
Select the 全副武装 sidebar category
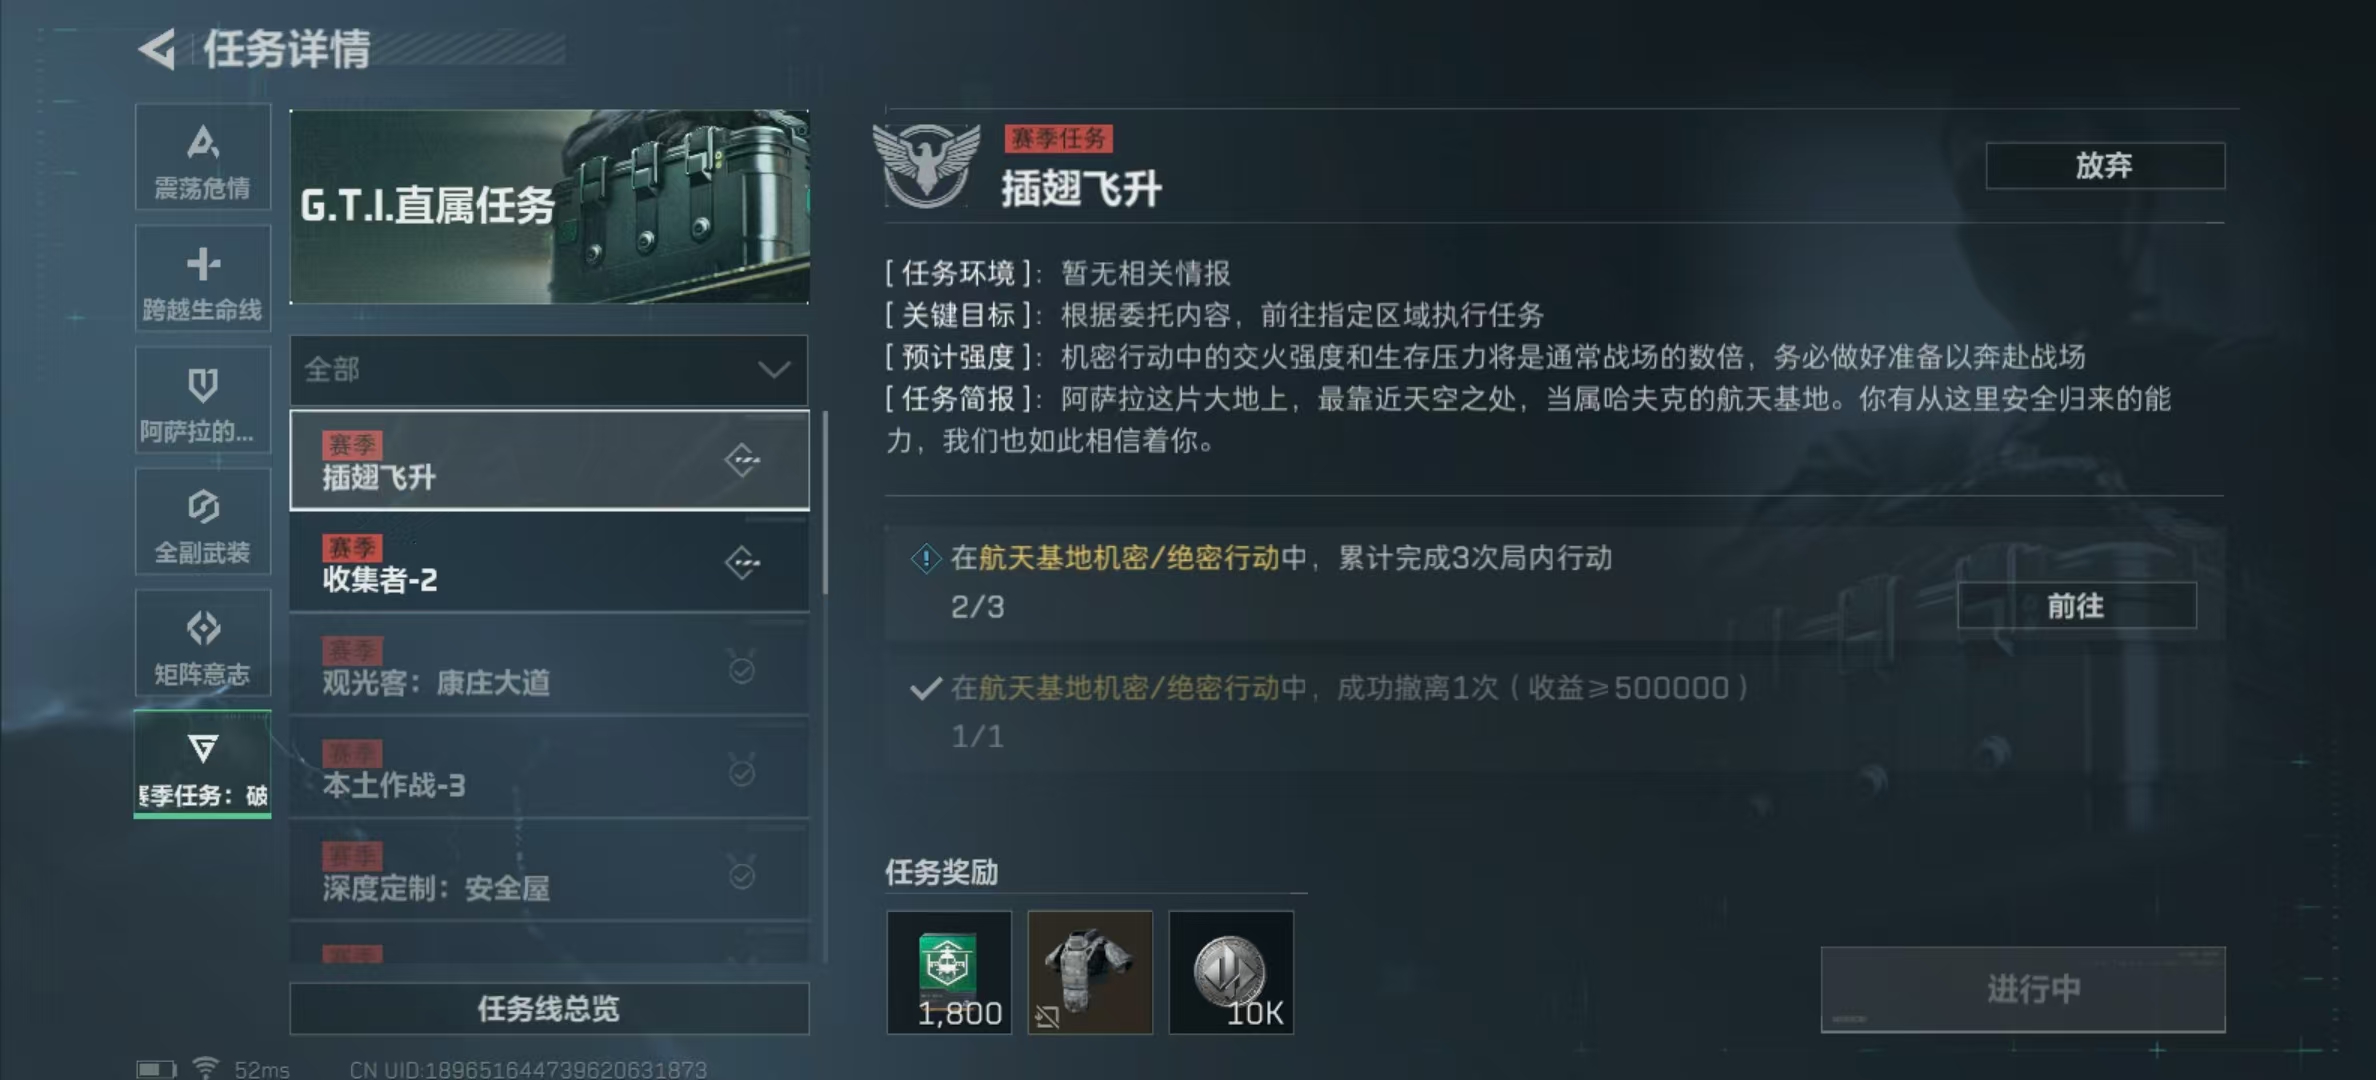(203, 522)
